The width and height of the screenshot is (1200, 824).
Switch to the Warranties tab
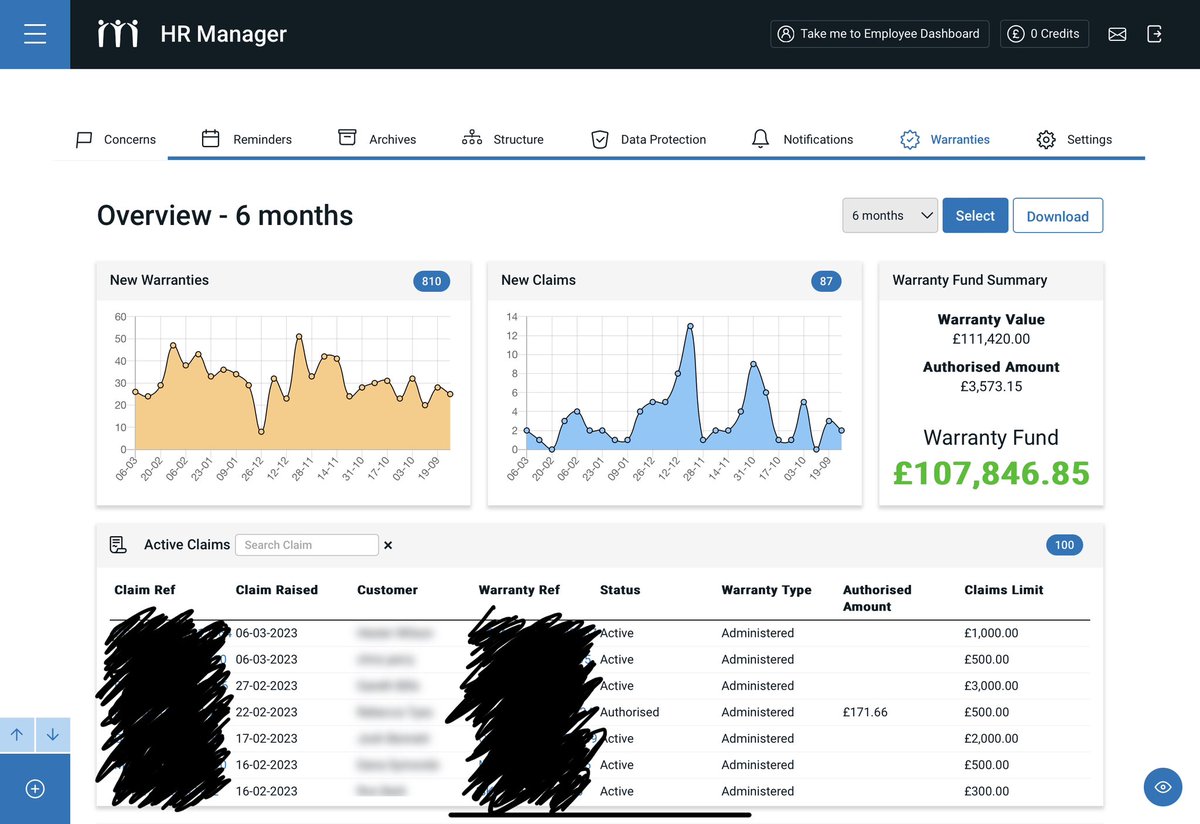coord(945,139)
